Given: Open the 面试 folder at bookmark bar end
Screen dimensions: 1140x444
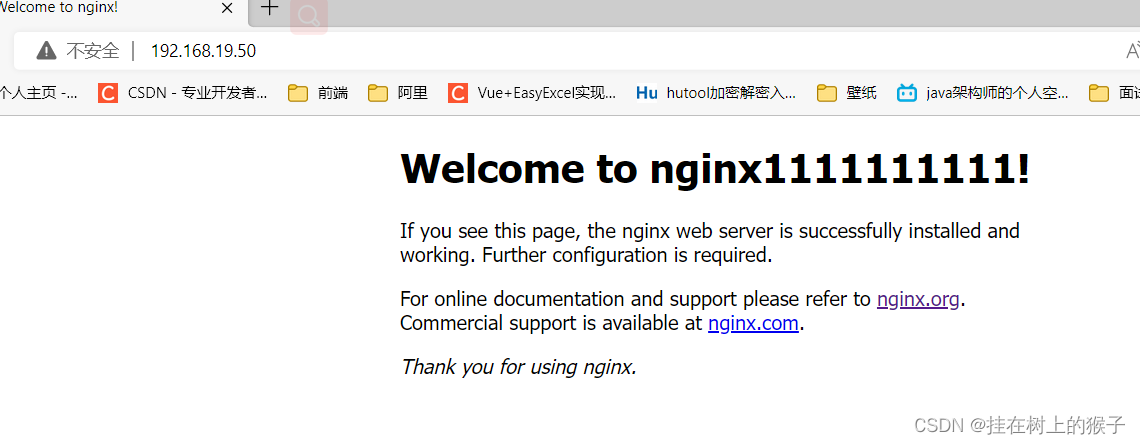Looking at the screenshot, I should pyautogui.click(x=1114, y=93).
